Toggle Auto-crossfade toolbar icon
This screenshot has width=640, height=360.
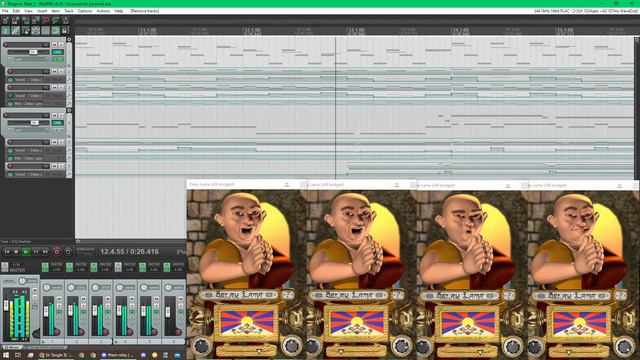[5, 30]
